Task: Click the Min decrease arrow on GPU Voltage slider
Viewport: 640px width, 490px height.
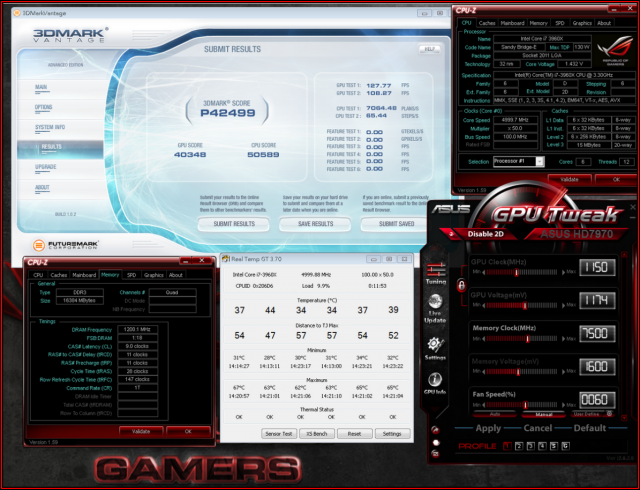Action: click(484, 305)
